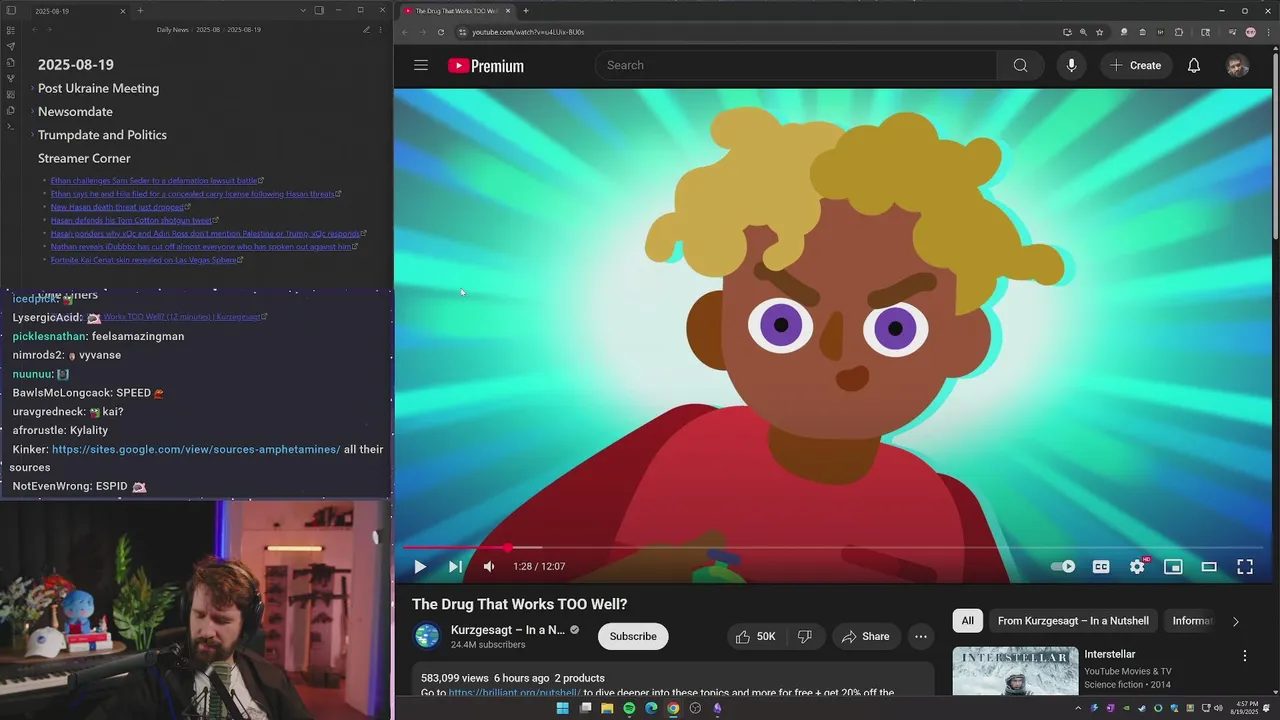Enter fullscreen video mode
The image size is (1280, 720).
click(1245, 567)
